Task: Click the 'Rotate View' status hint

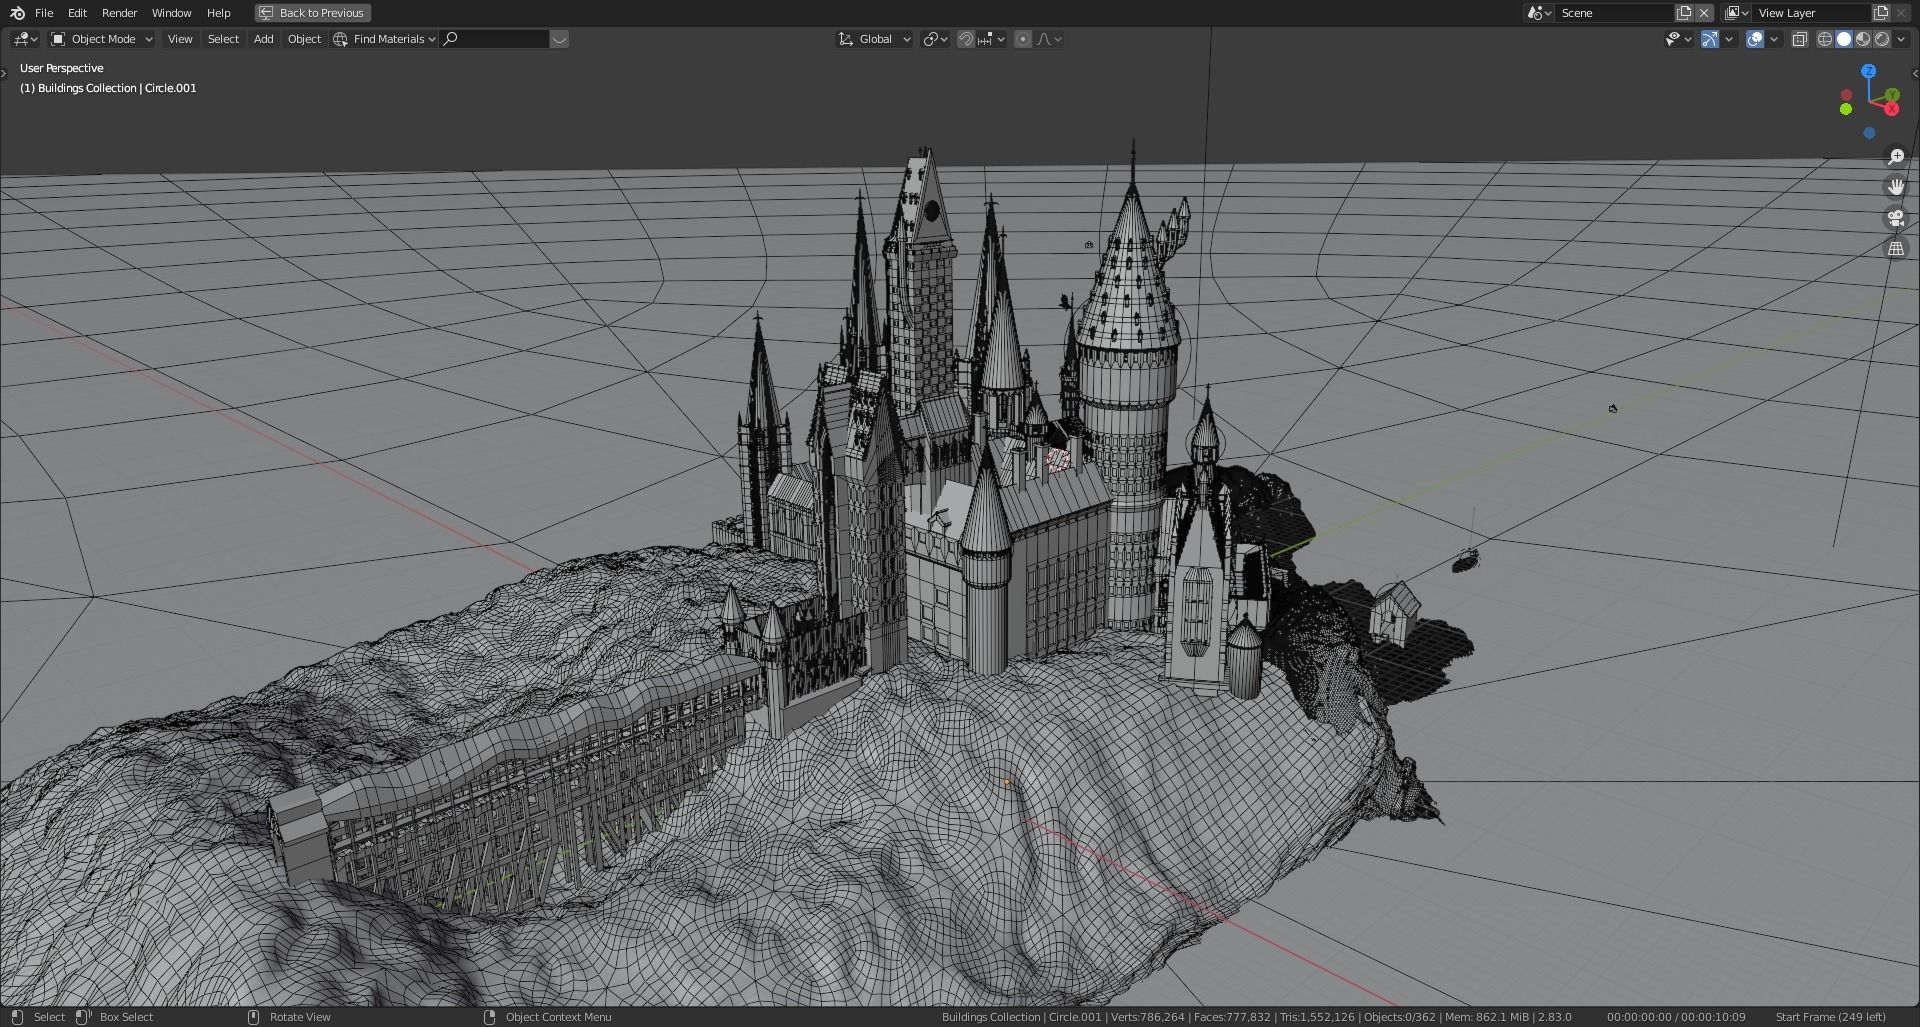Action: (300, 1017)
